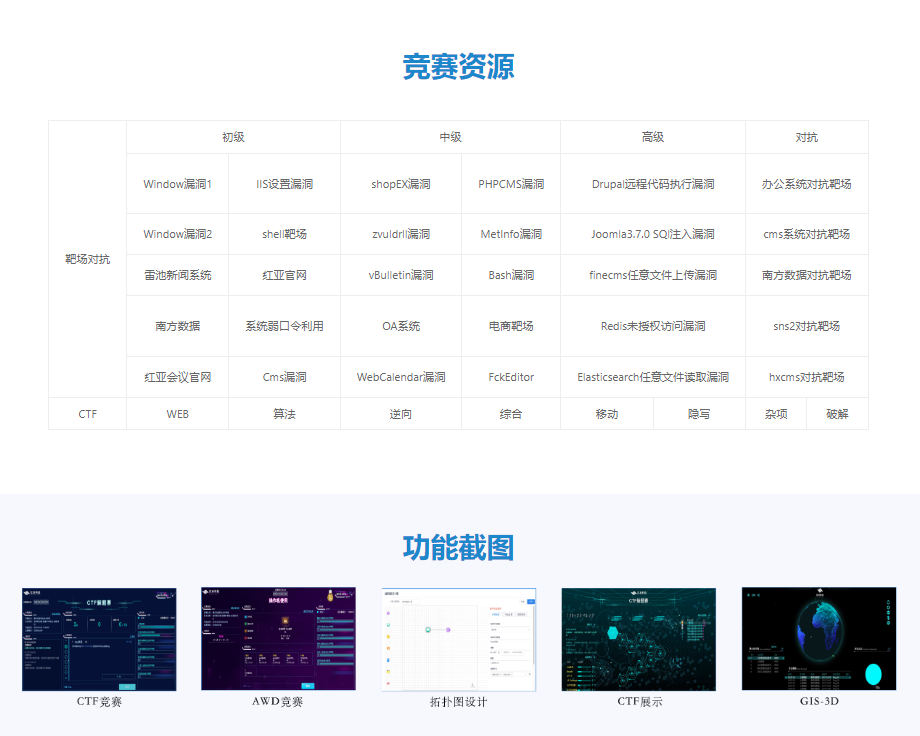The image size is (920, 736).
Task: Select Drupal远程代码执行漏洞 entry
Action: click(652, 184)
